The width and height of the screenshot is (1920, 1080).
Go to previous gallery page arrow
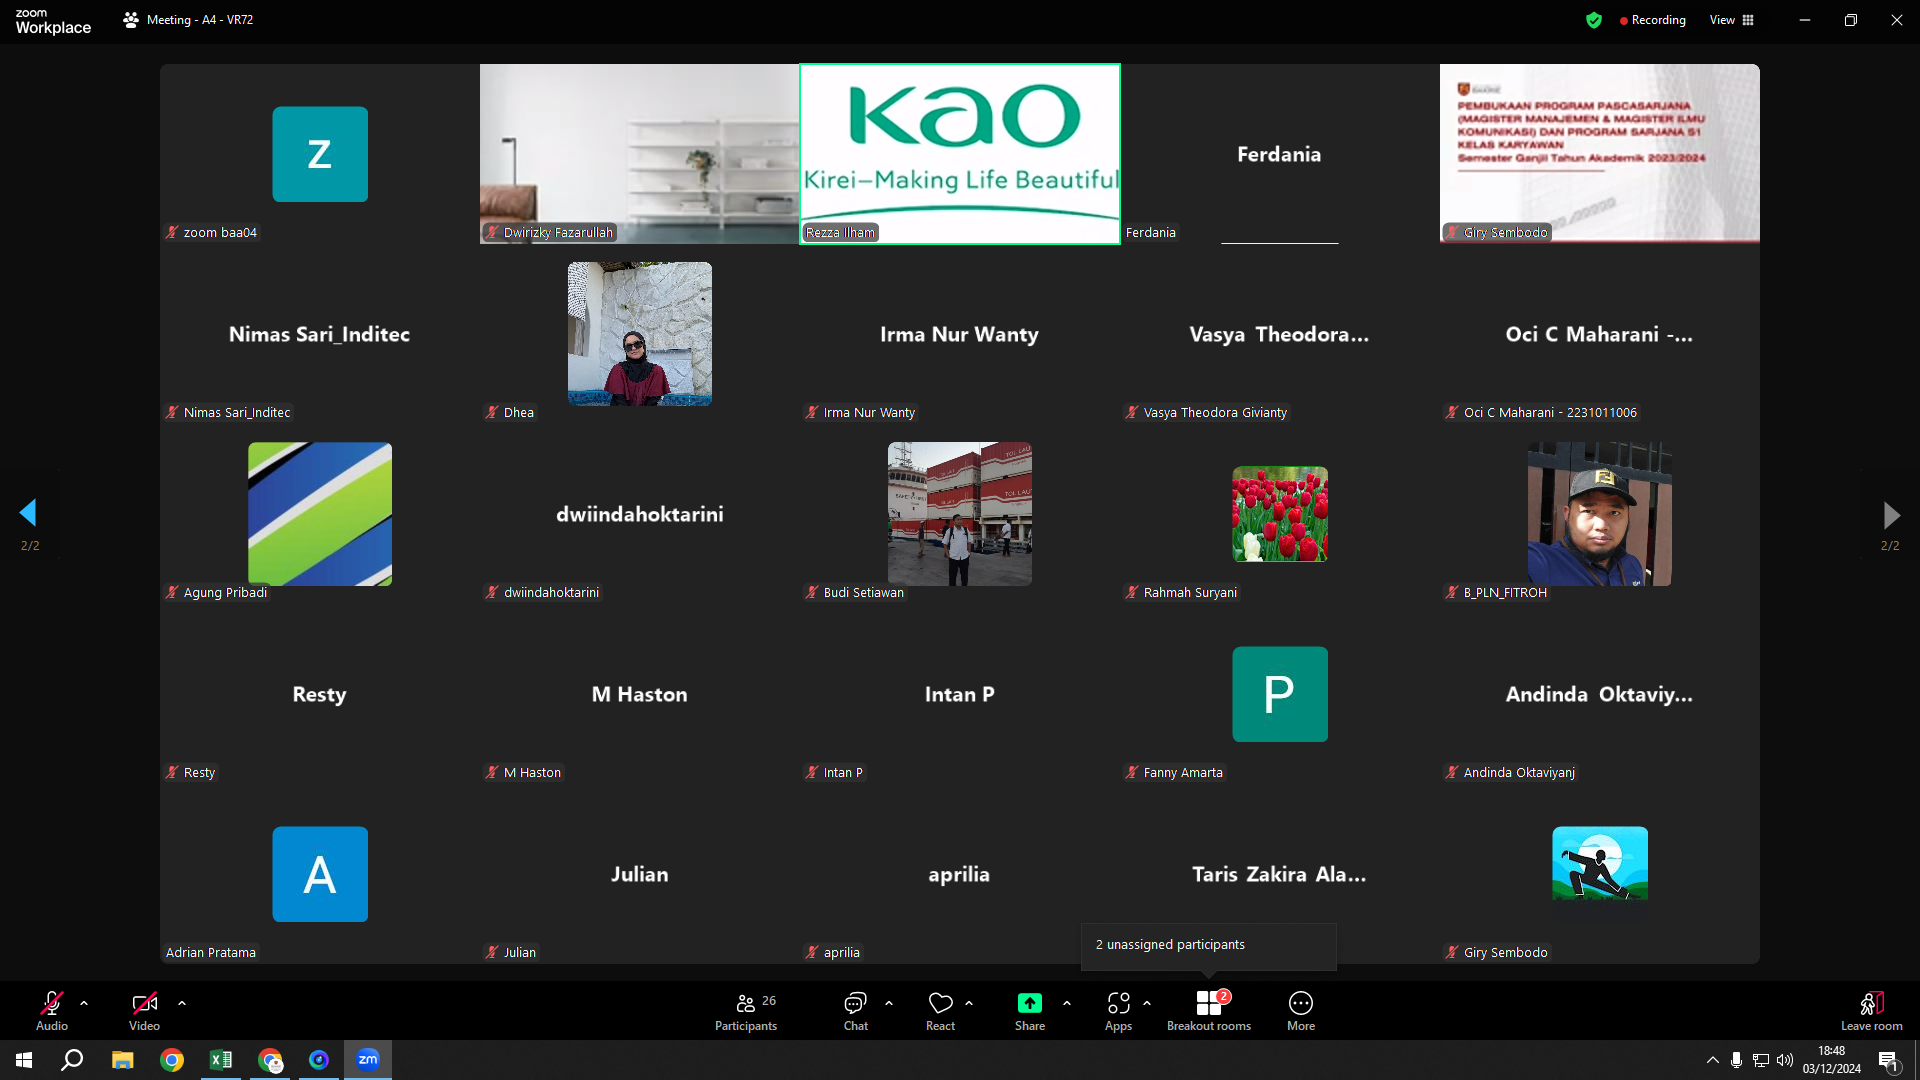tap(28, 513)
